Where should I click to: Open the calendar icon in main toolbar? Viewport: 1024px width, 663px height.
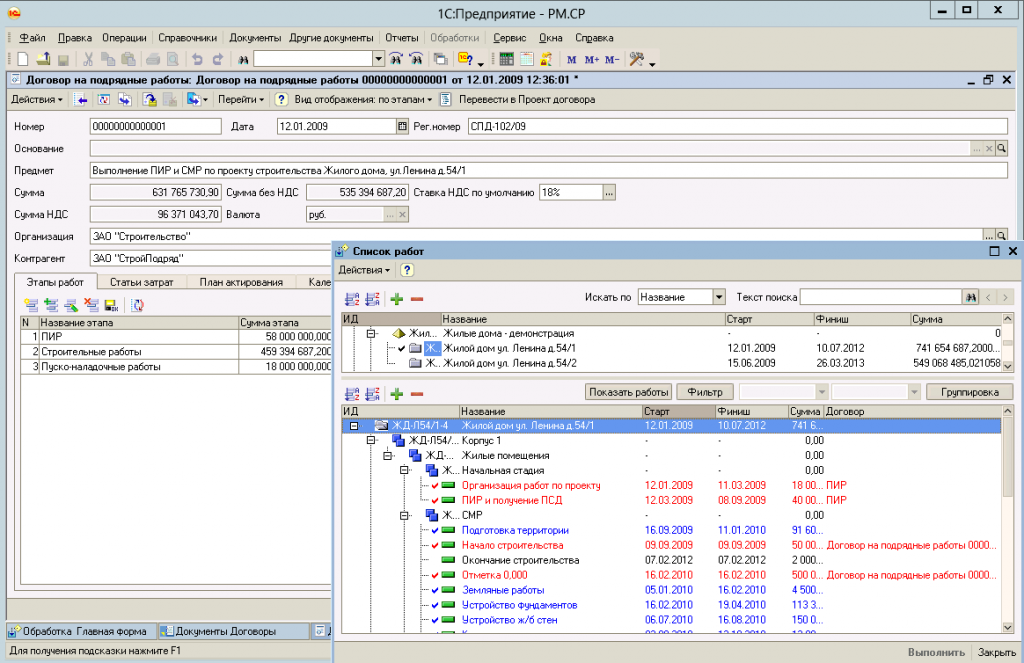click(526, 59)
